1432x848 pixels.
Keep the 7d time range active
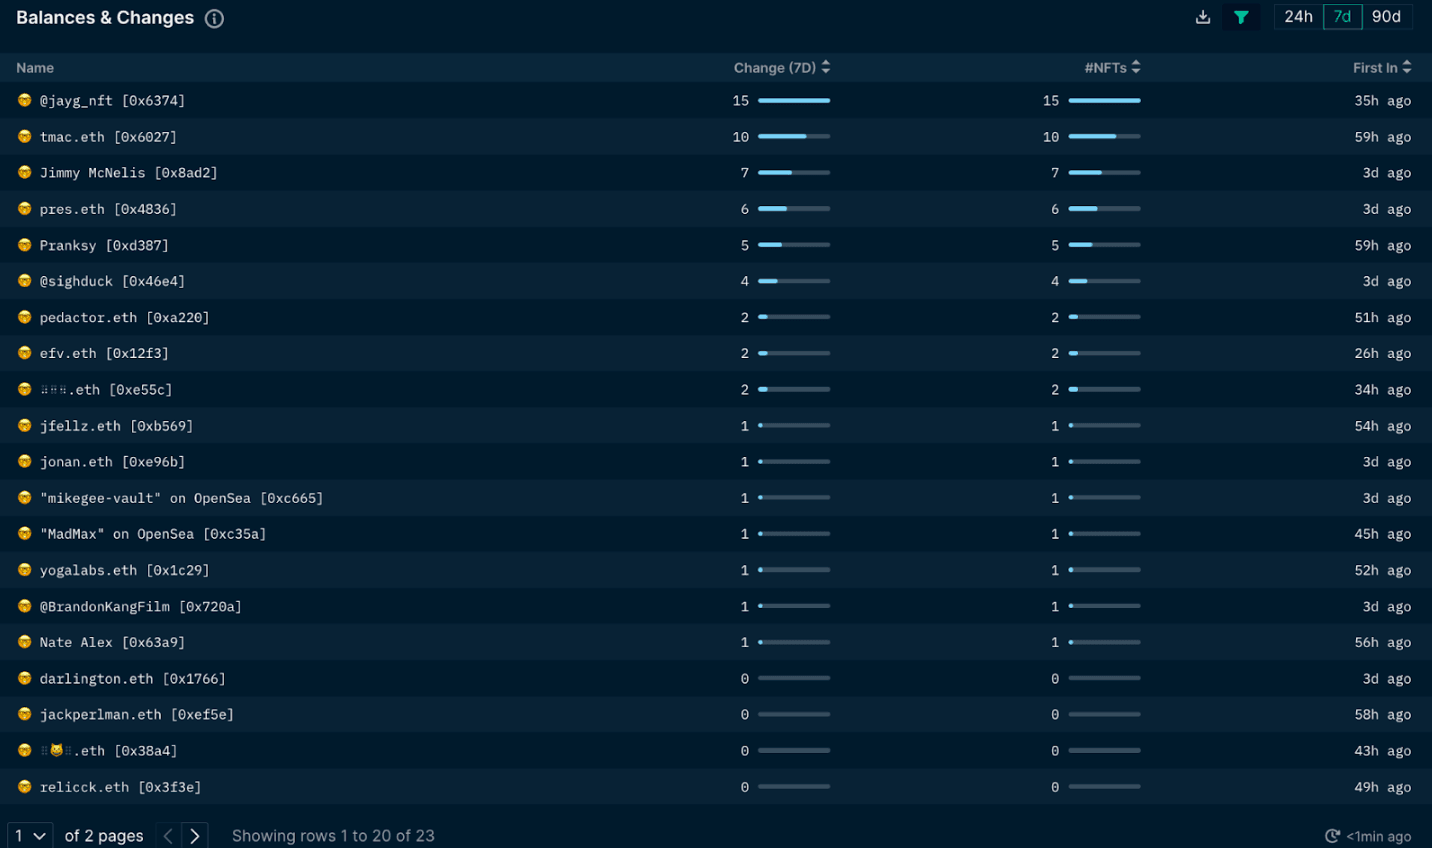pos(1342,16)
